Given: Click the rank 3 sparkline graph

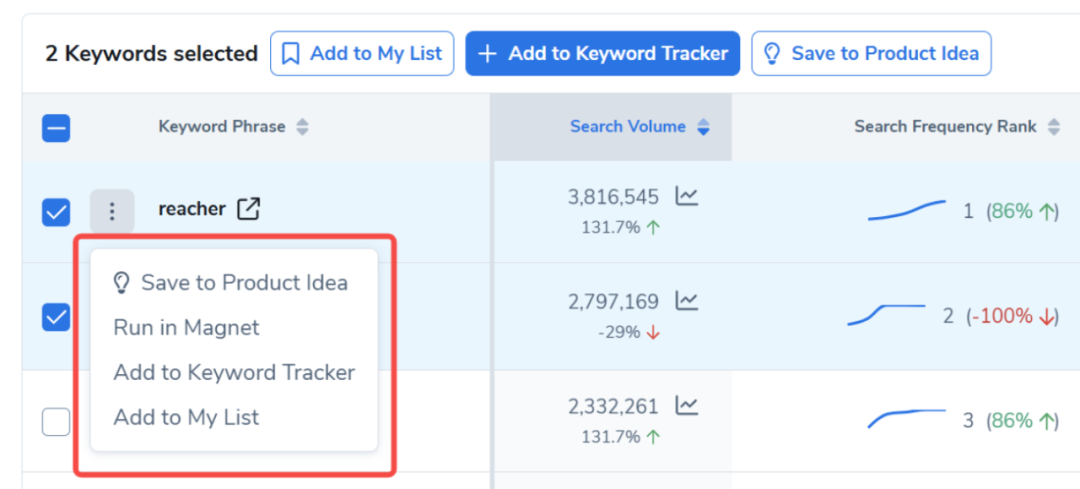Looking at the screenshot, I should click(906, 418).
